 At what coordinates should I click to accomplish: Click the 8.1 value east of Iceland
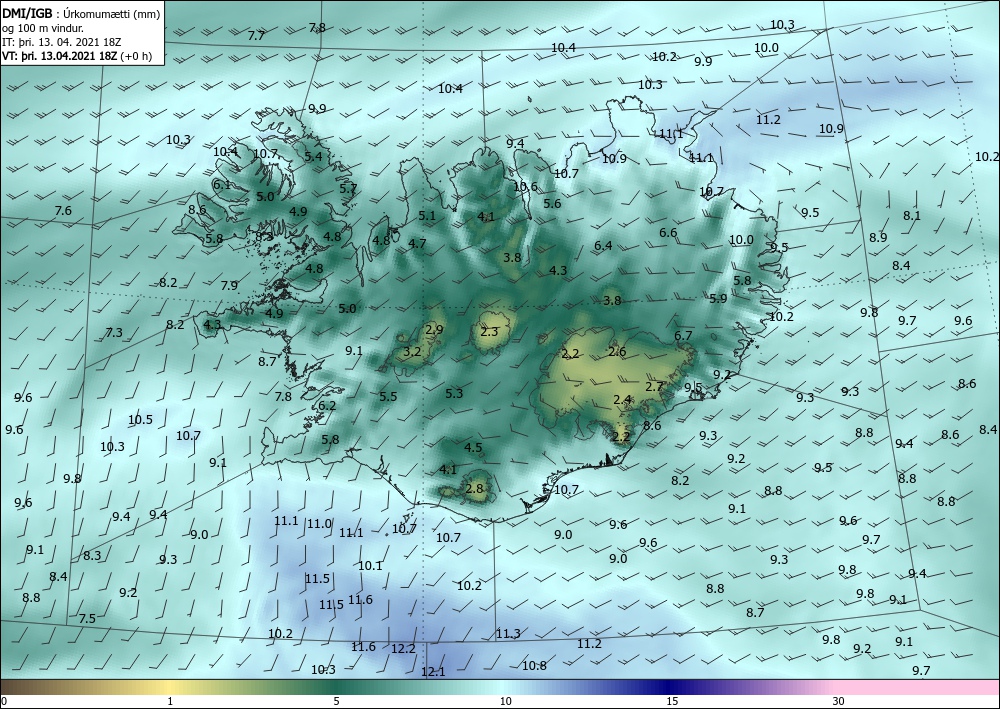coord(912,216)
